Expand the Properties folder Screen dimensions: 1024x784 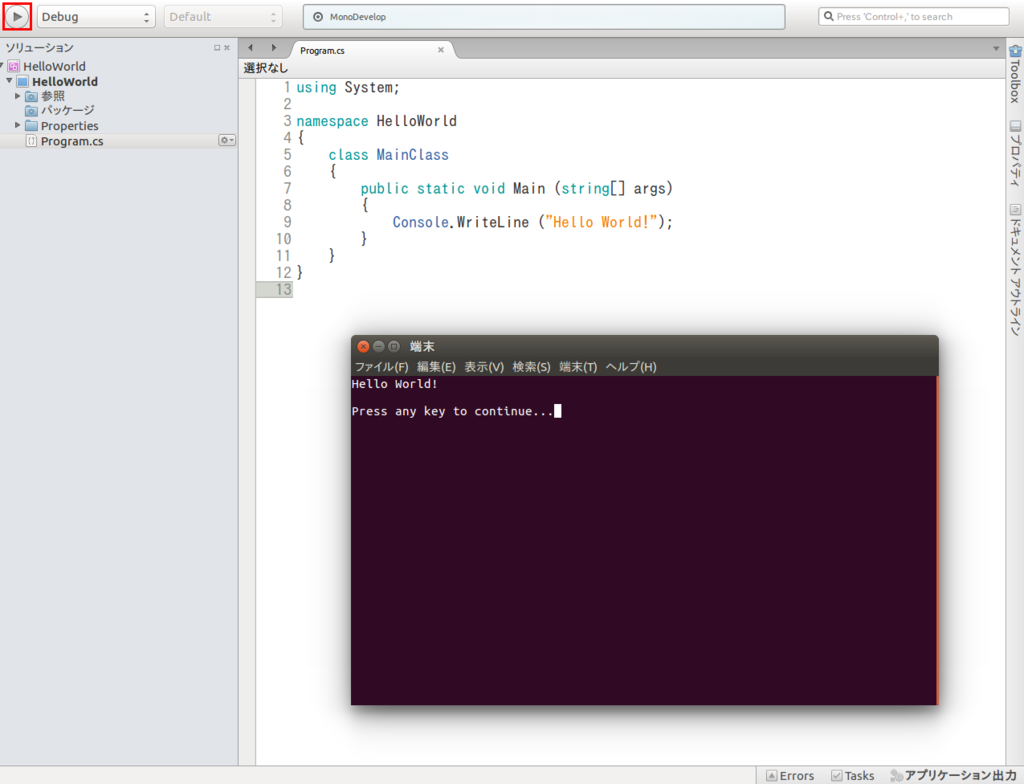click(18, 125)
